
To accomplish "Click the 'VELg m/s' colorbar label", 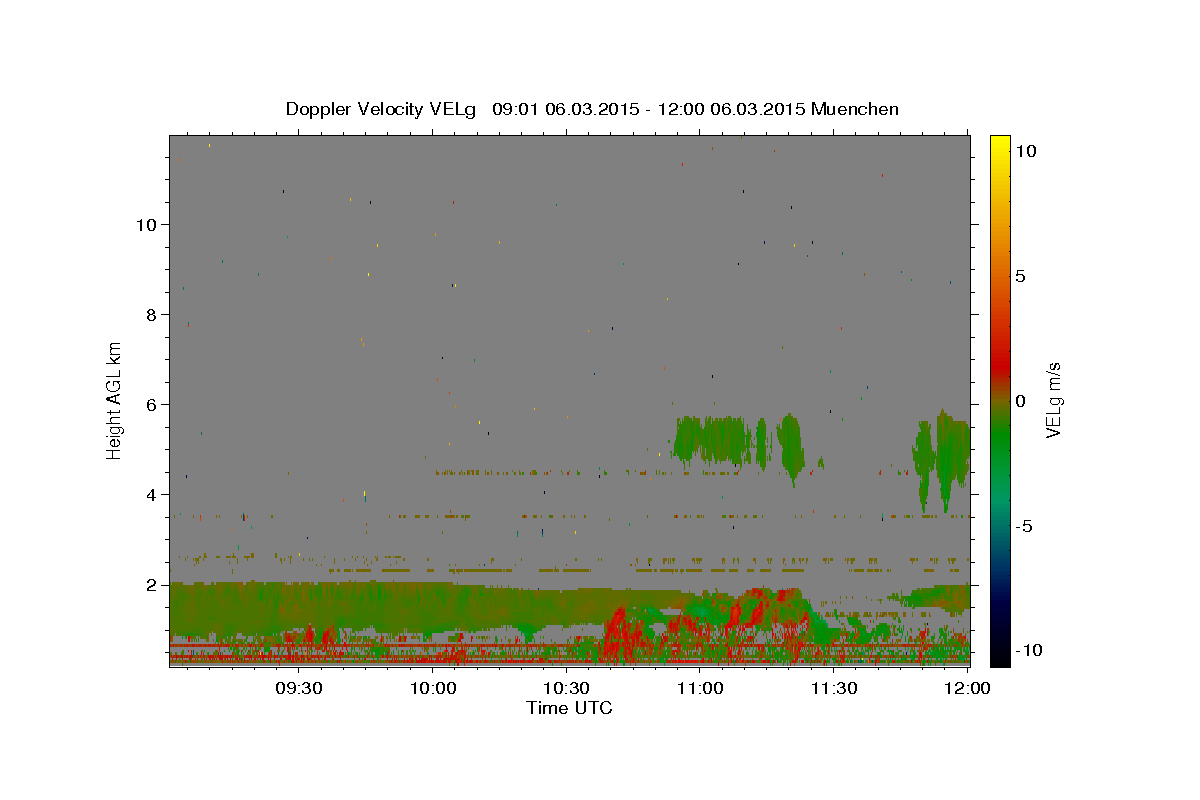I will point(1053,399).
